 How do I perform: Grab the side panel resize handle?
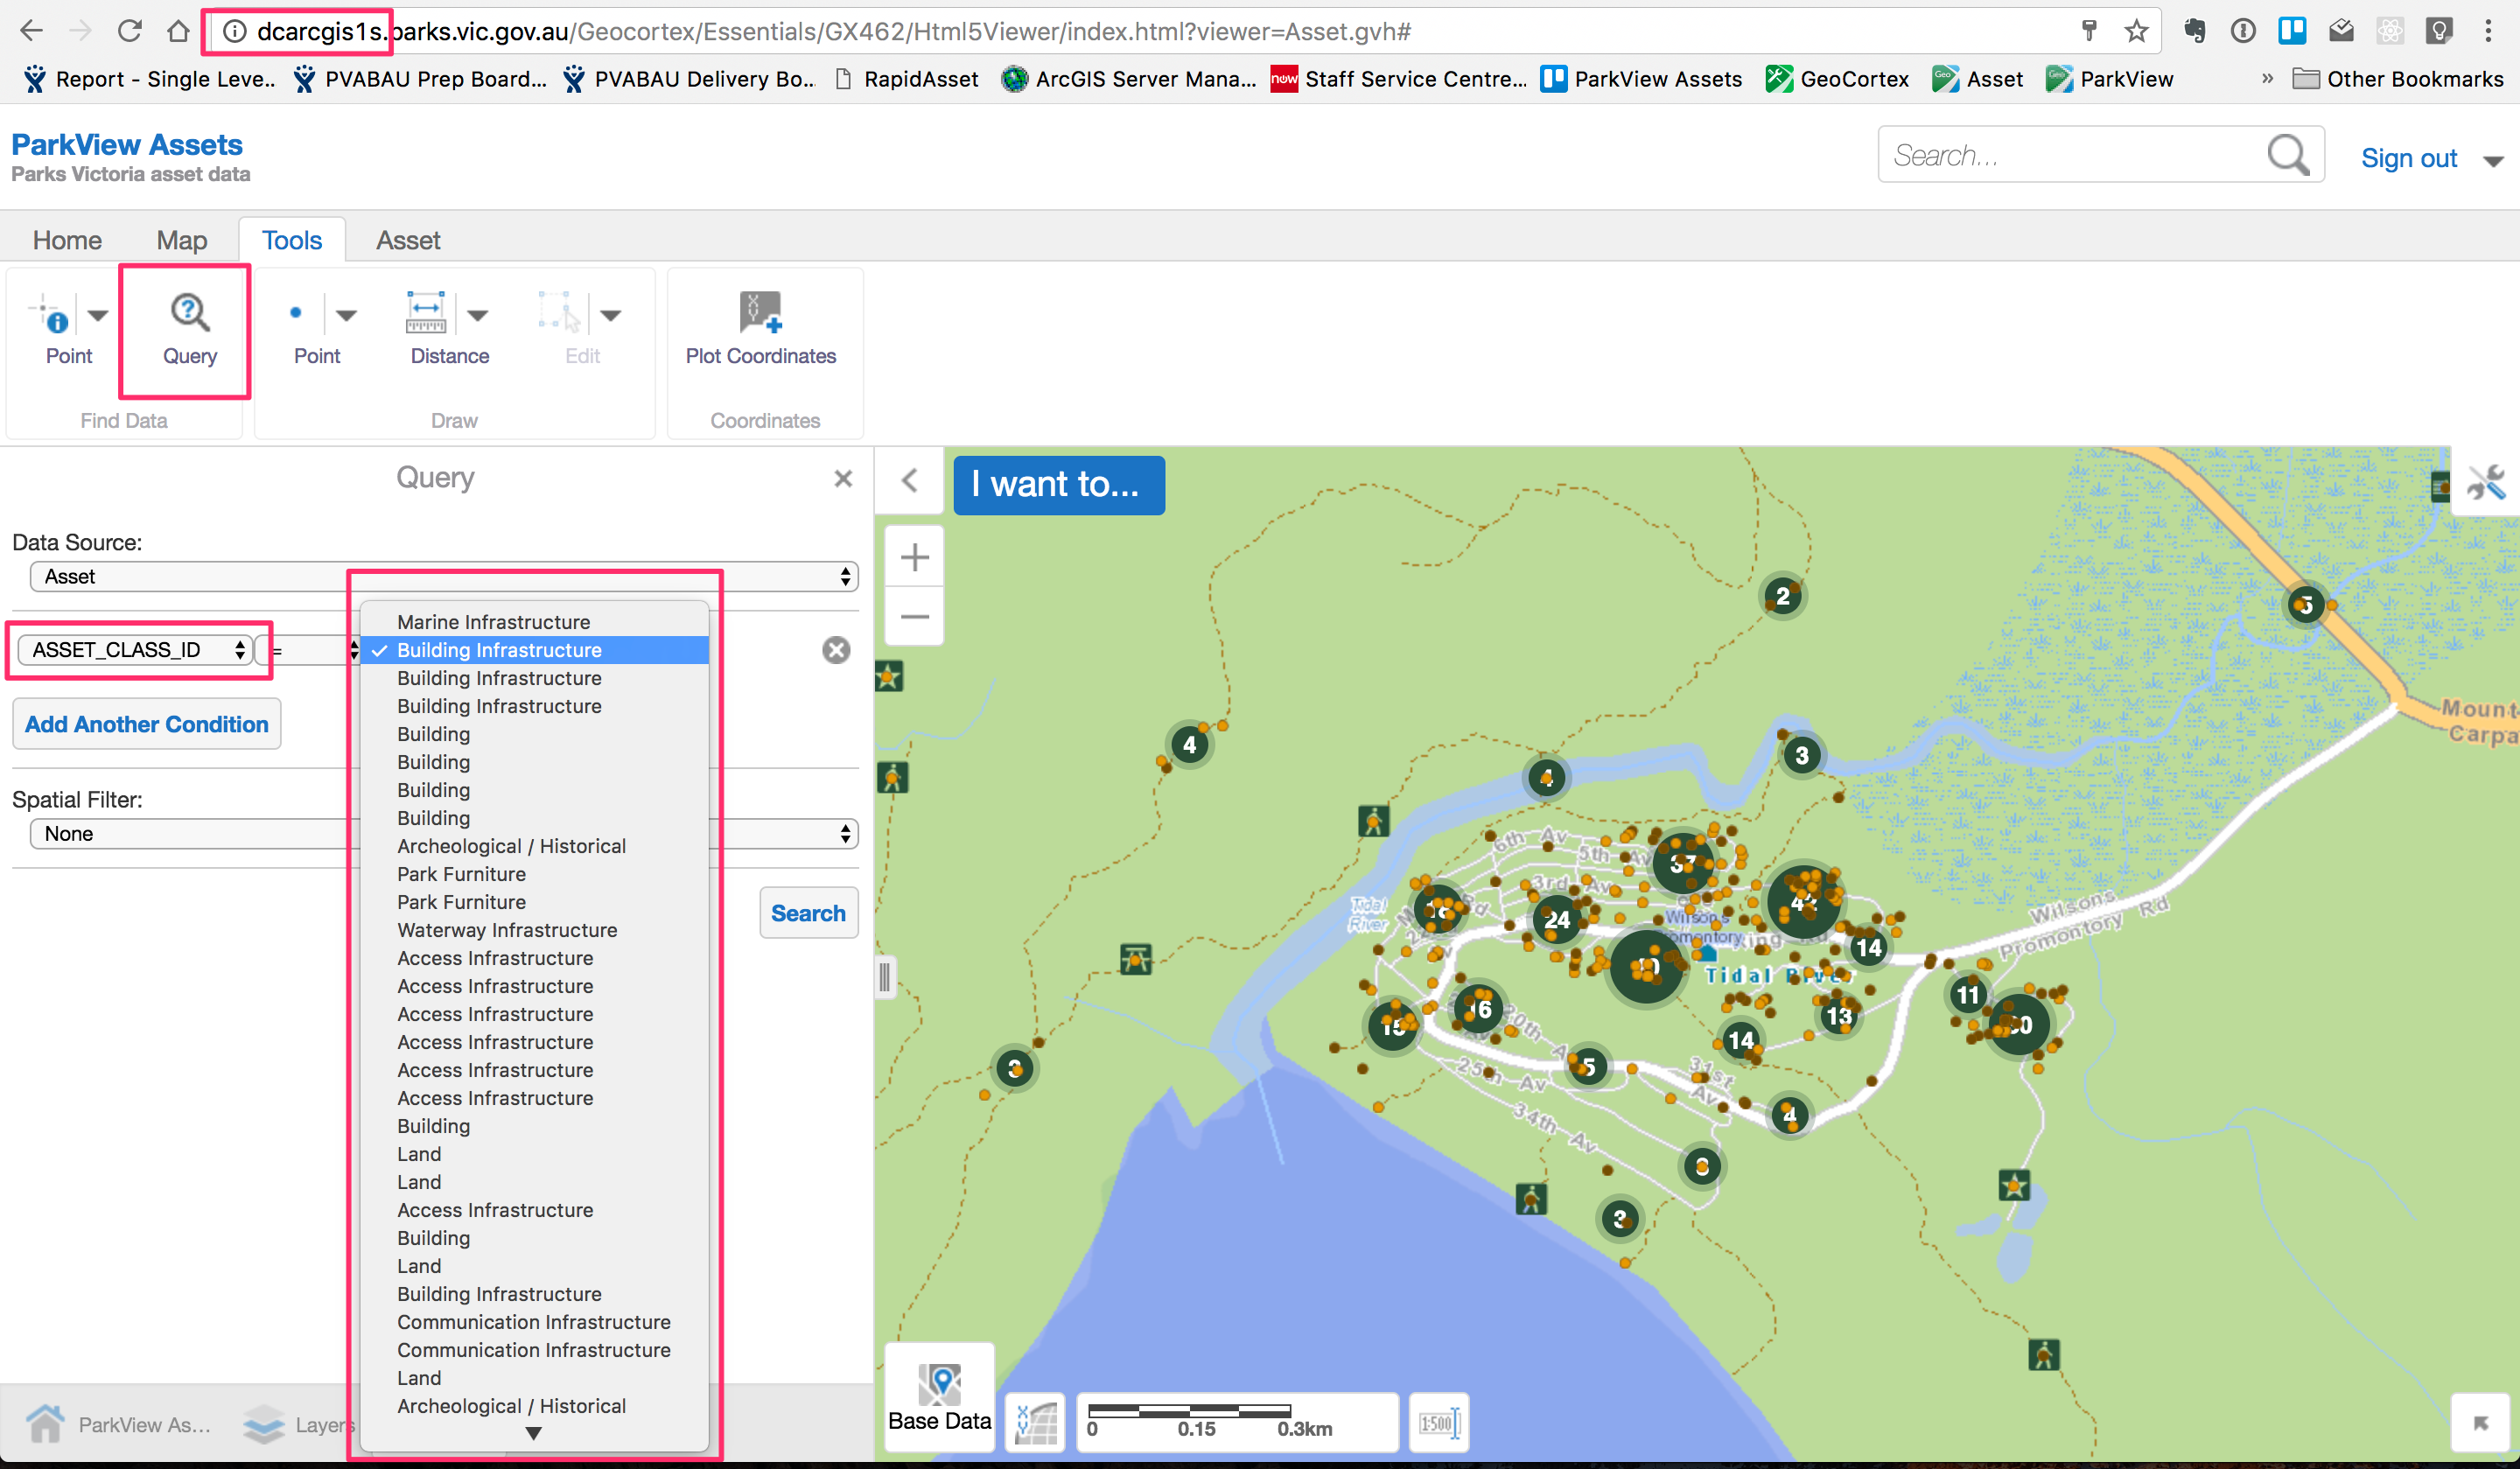click(x=884, y=976)
